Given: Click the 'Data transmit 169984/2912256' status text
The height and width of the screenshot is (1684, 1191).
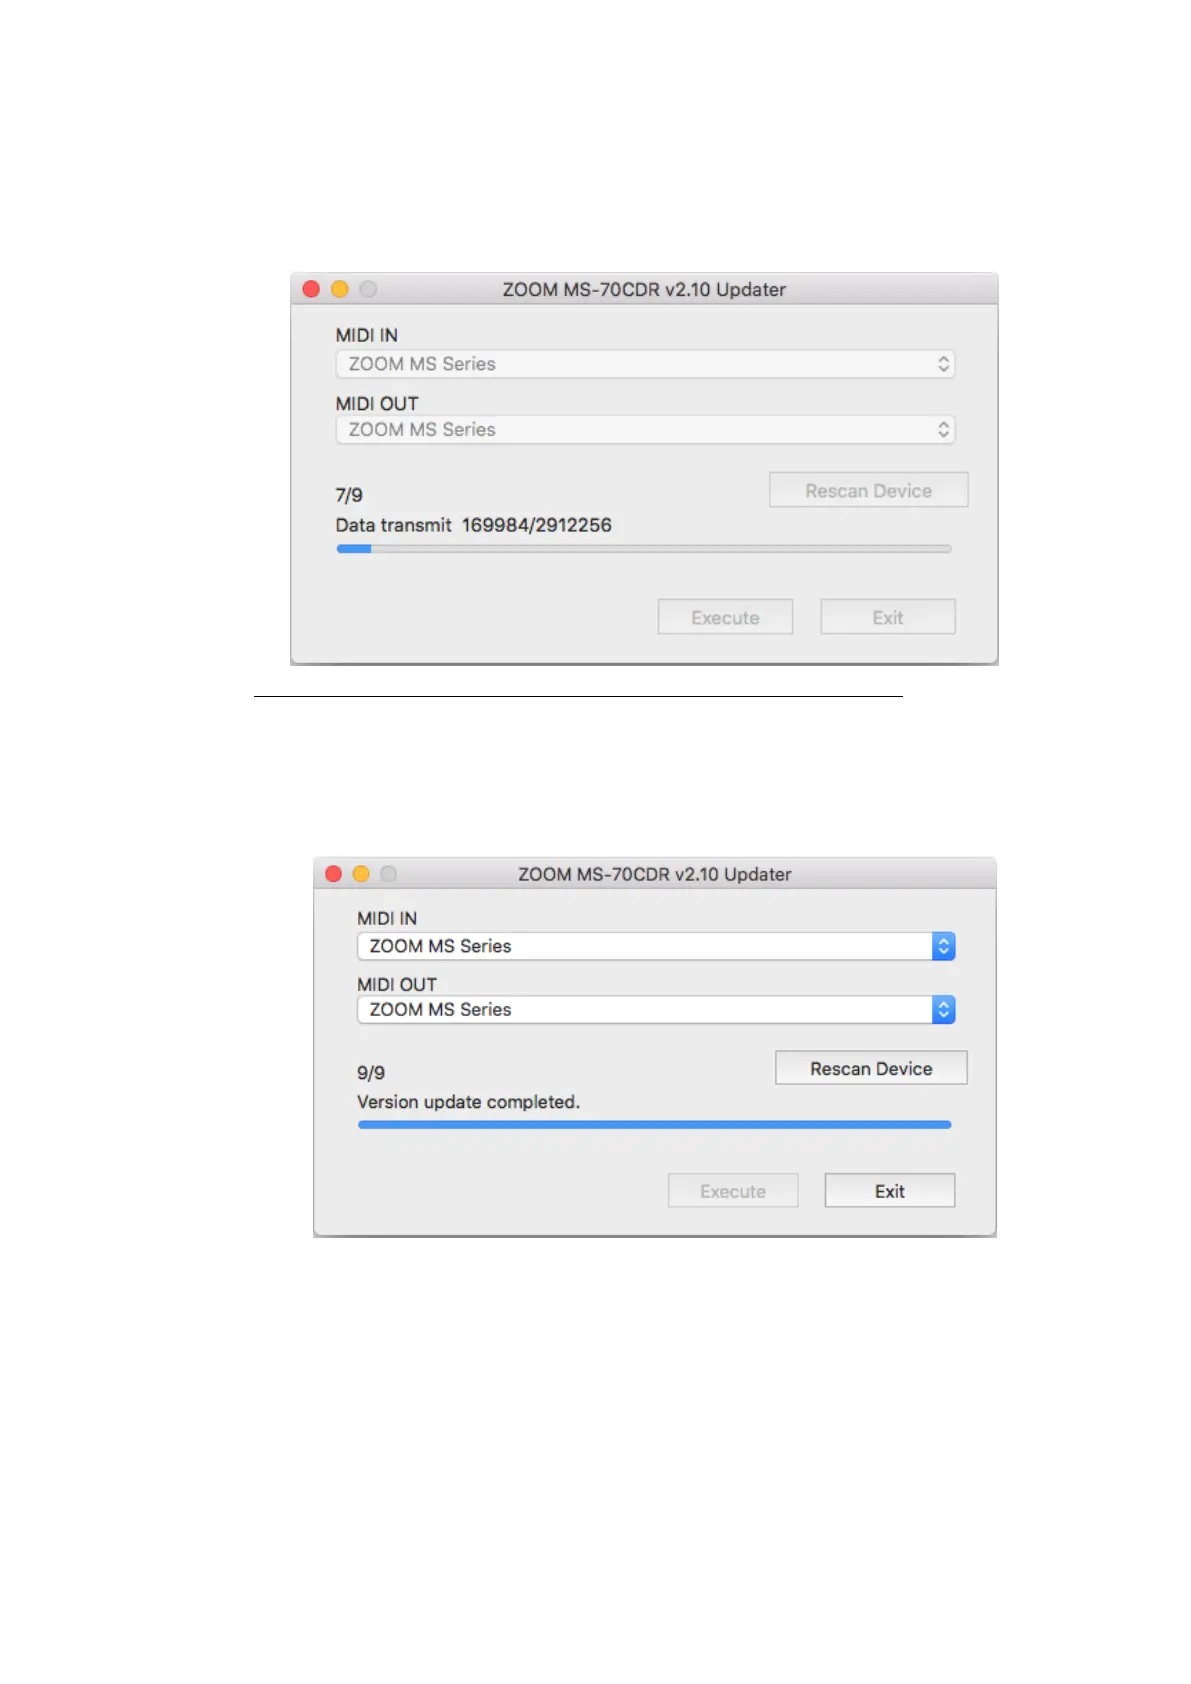Looking at the screenshot, I should (x=473, y=525).
